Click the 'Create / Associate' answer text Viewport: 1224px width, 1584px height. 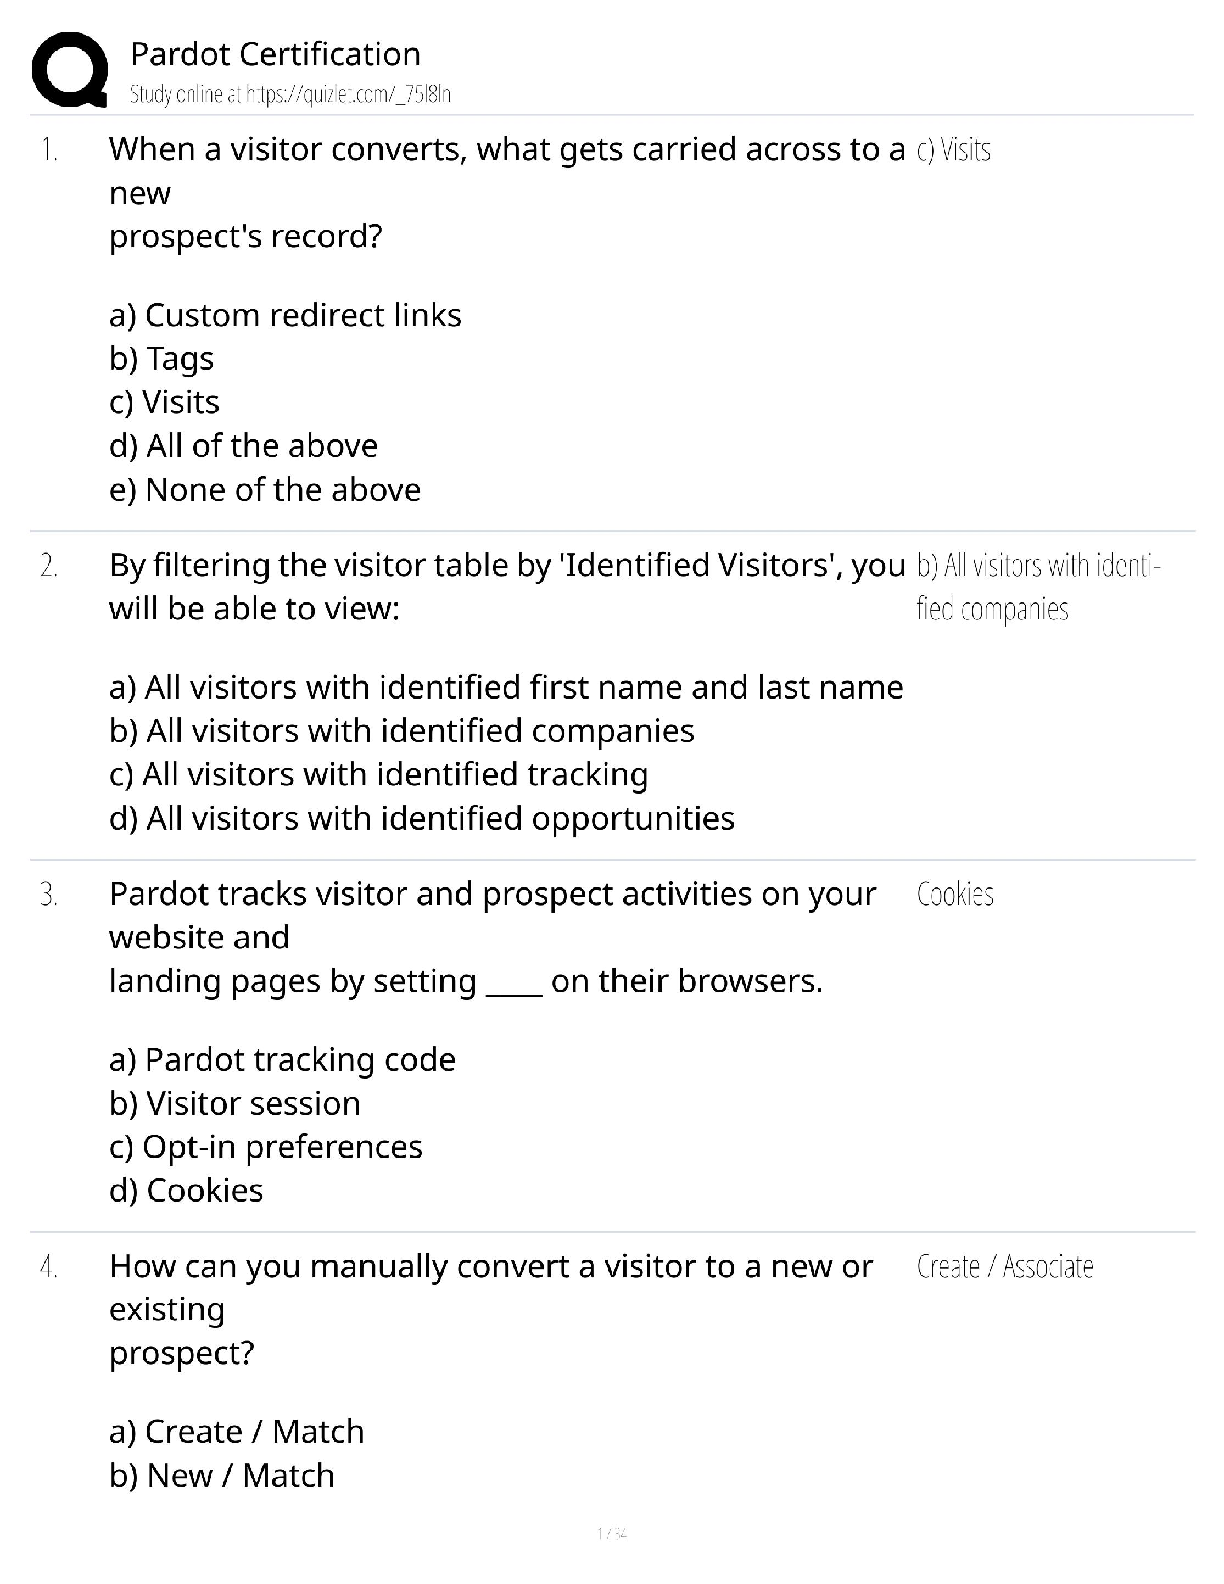click(1004, 1267)
